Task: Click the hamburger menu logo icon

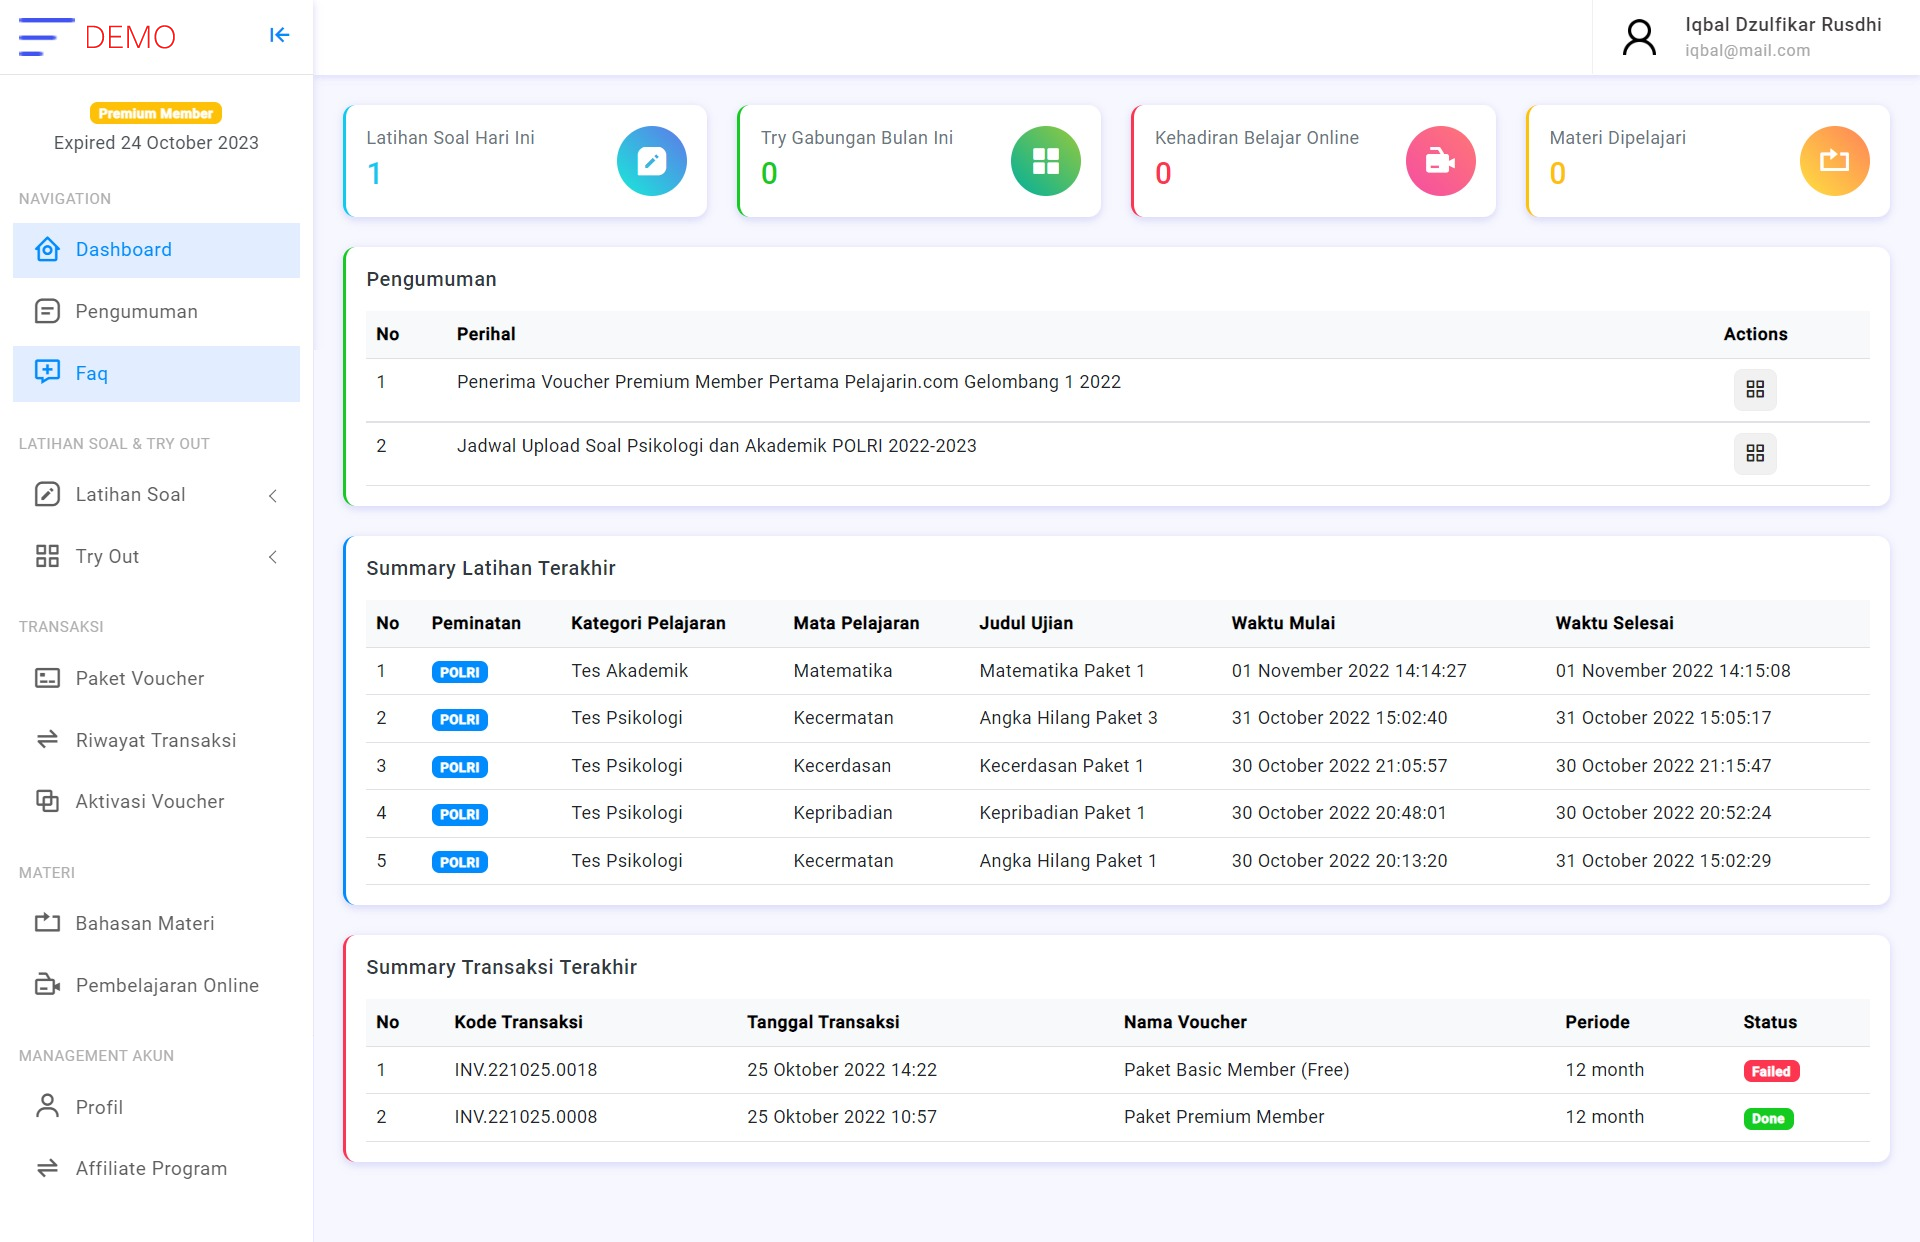Action: tap(46, 37)
